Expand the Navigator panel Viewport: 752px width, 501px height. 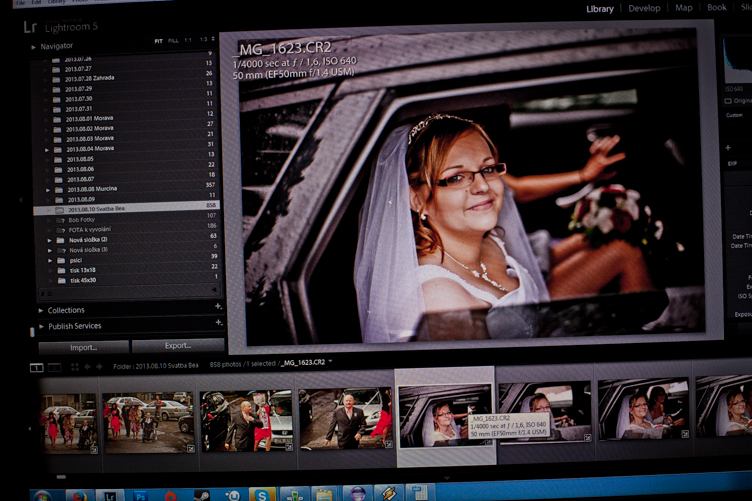33,47
